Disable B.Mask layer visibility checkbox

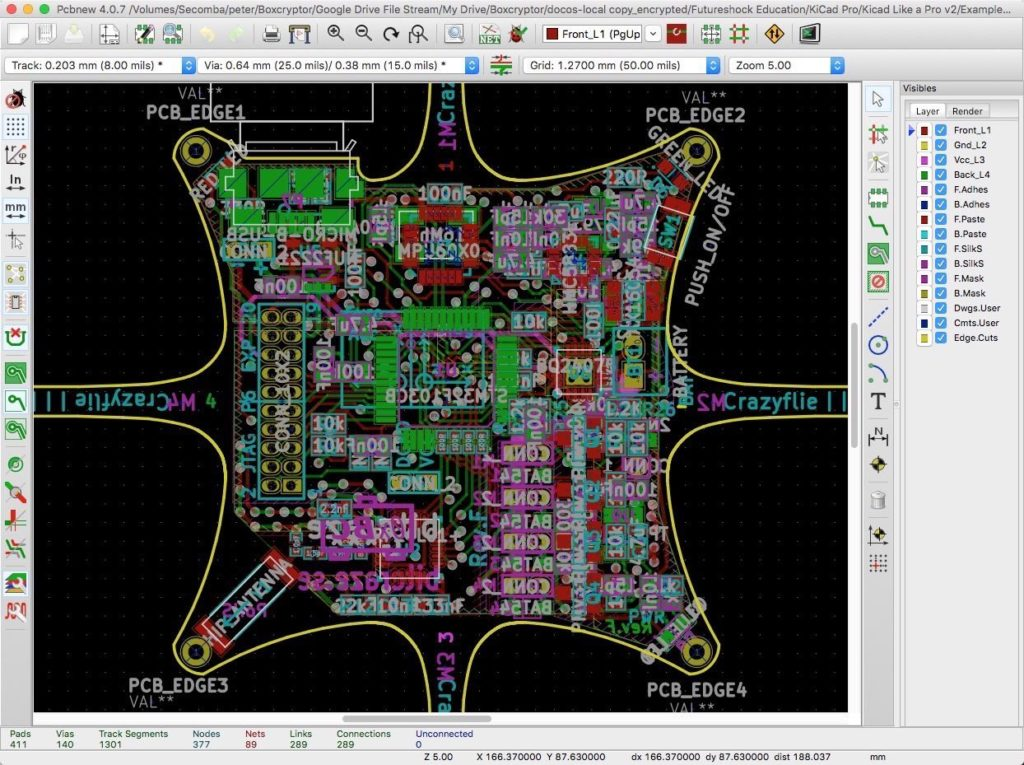(941, 293)
